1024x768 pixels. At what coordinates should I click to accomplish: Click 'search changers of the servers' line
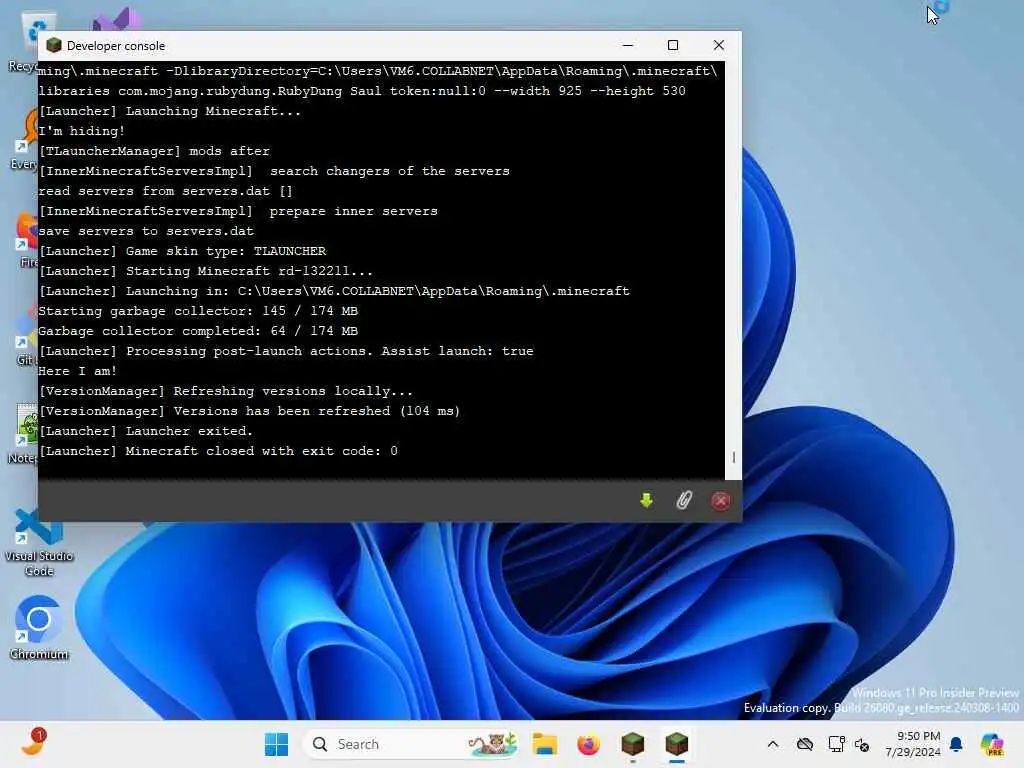click(274, 171)
